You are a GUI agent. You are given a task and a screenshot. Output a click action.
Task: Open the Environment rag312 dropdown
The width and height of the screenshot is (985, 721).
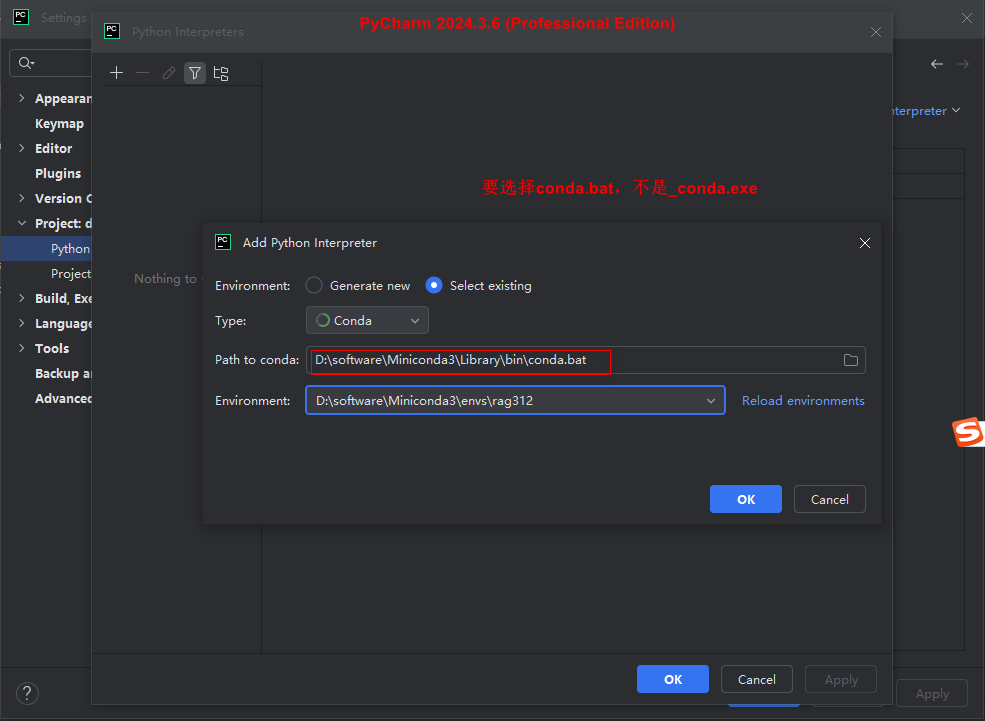coord(515,401)
